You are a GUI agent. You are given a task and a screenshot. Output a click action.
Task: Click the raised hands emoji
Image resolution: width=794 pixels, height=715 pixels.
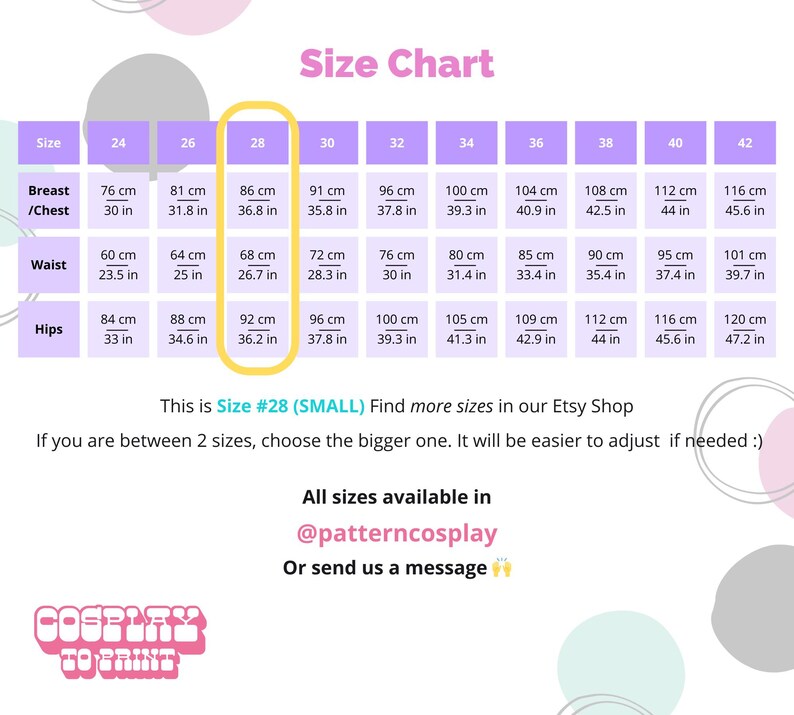pos(501,567)
